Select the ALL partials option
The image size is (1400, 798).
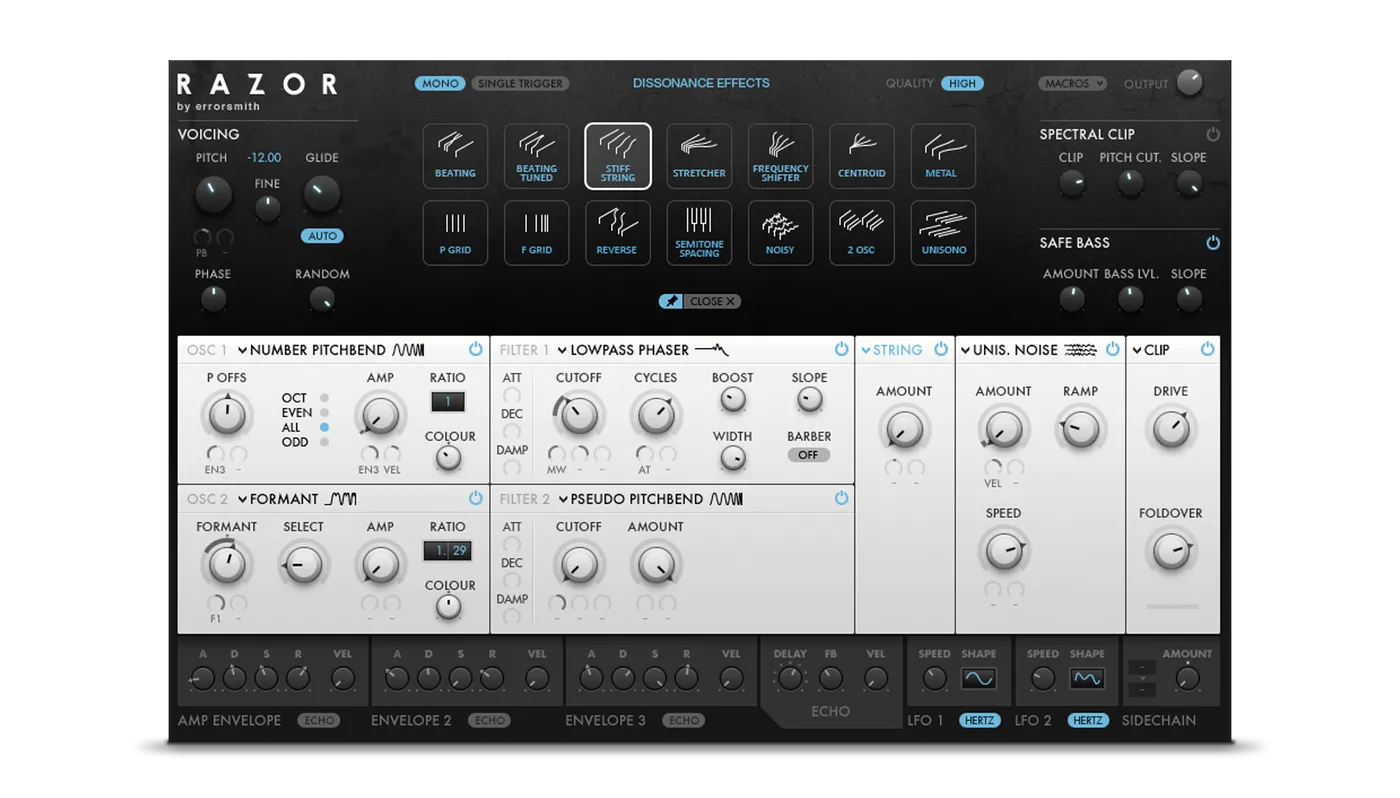pyautogui.click(x=324, y=427)
